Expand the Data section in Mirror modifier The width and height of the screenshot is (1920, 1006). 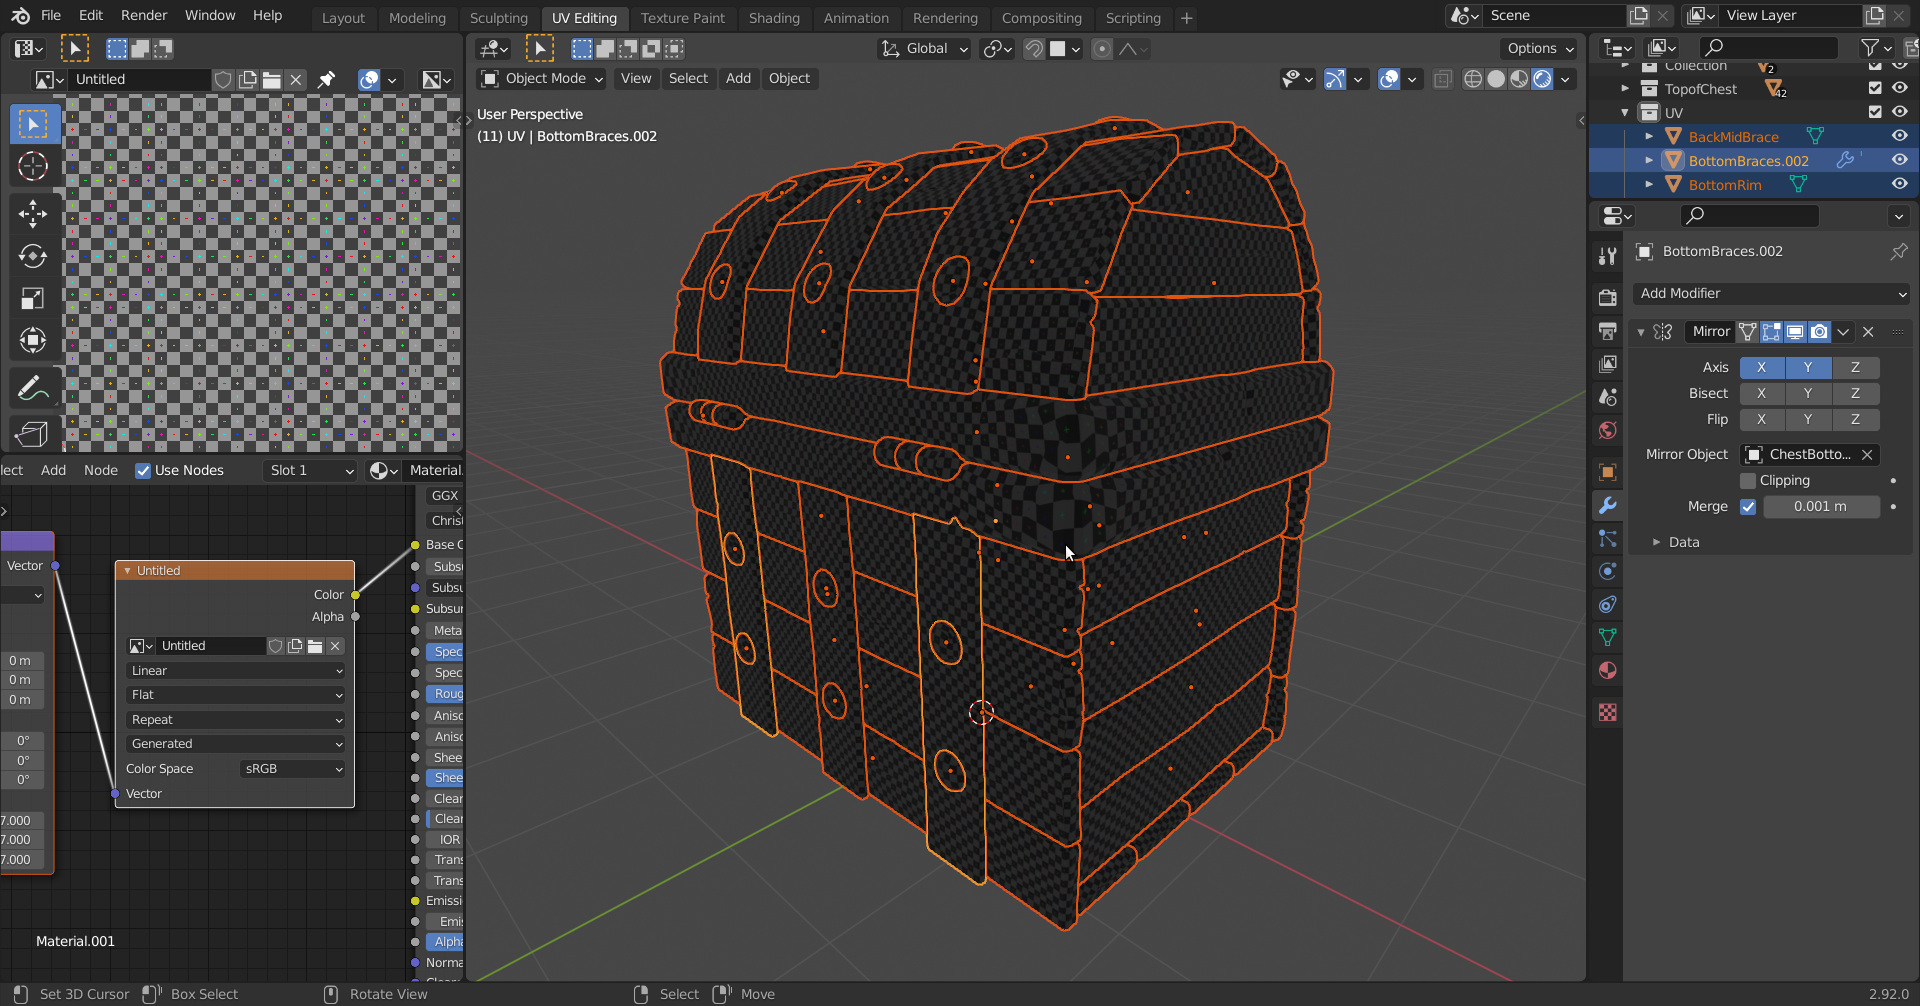1683,542
